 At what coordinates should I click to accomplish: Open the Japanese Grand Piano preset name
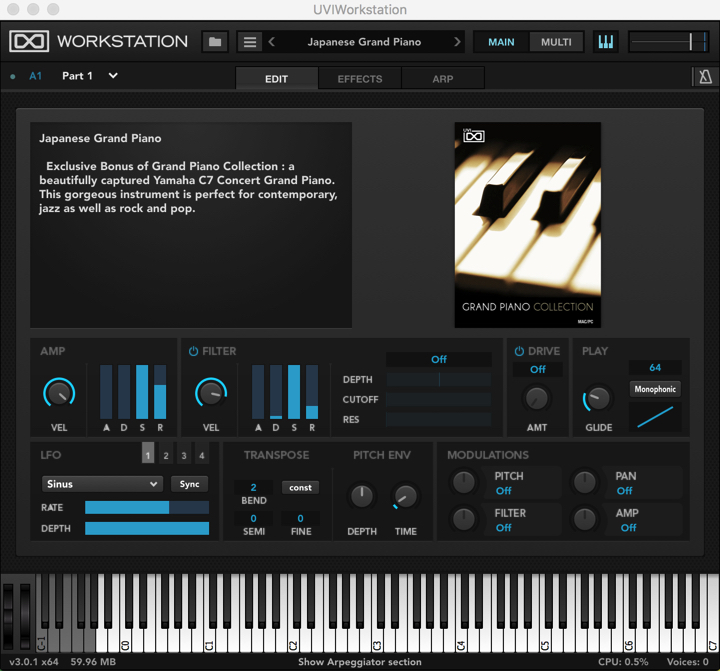(364, 42)
